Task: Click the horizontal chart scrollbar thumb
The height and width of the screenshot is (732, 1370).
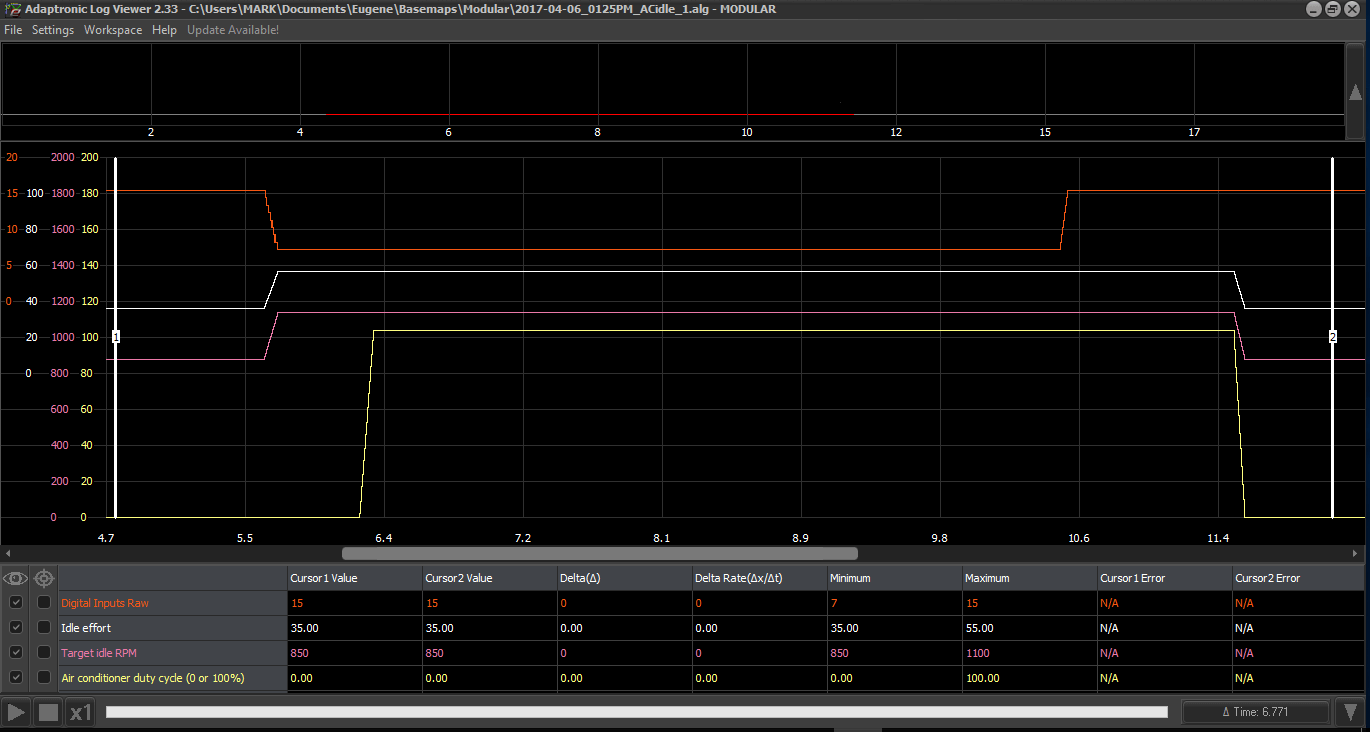Action: click(x=600, y=553)
